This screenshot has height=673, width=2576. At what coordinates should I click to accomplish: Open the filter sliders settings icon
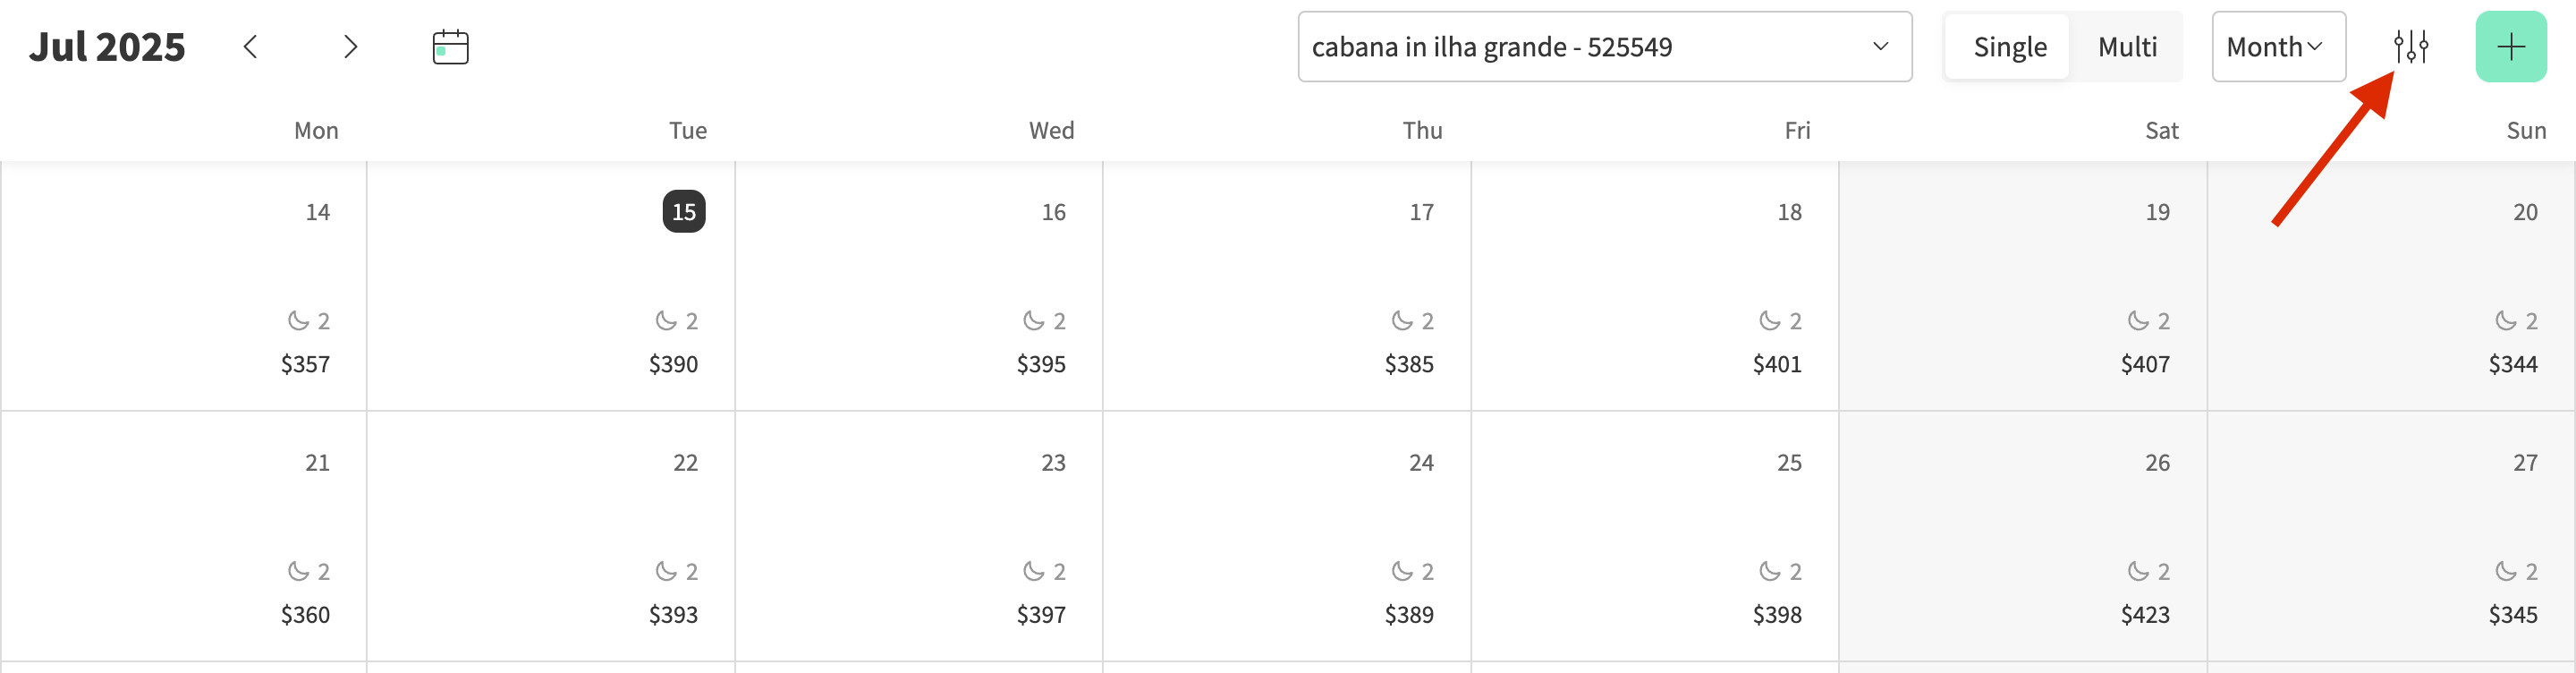point(2410,47)
